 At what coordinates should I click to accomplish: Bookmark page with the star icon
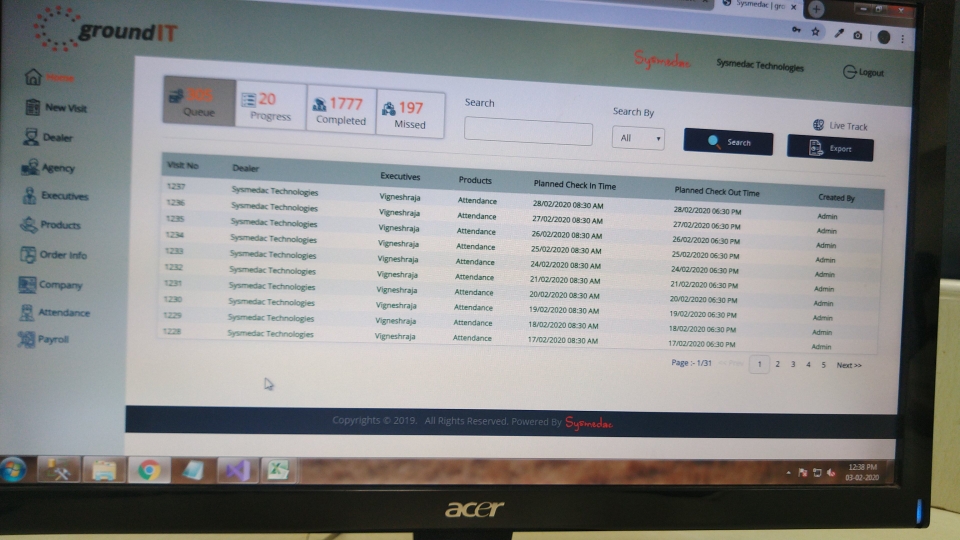click(x=816, y=32)
